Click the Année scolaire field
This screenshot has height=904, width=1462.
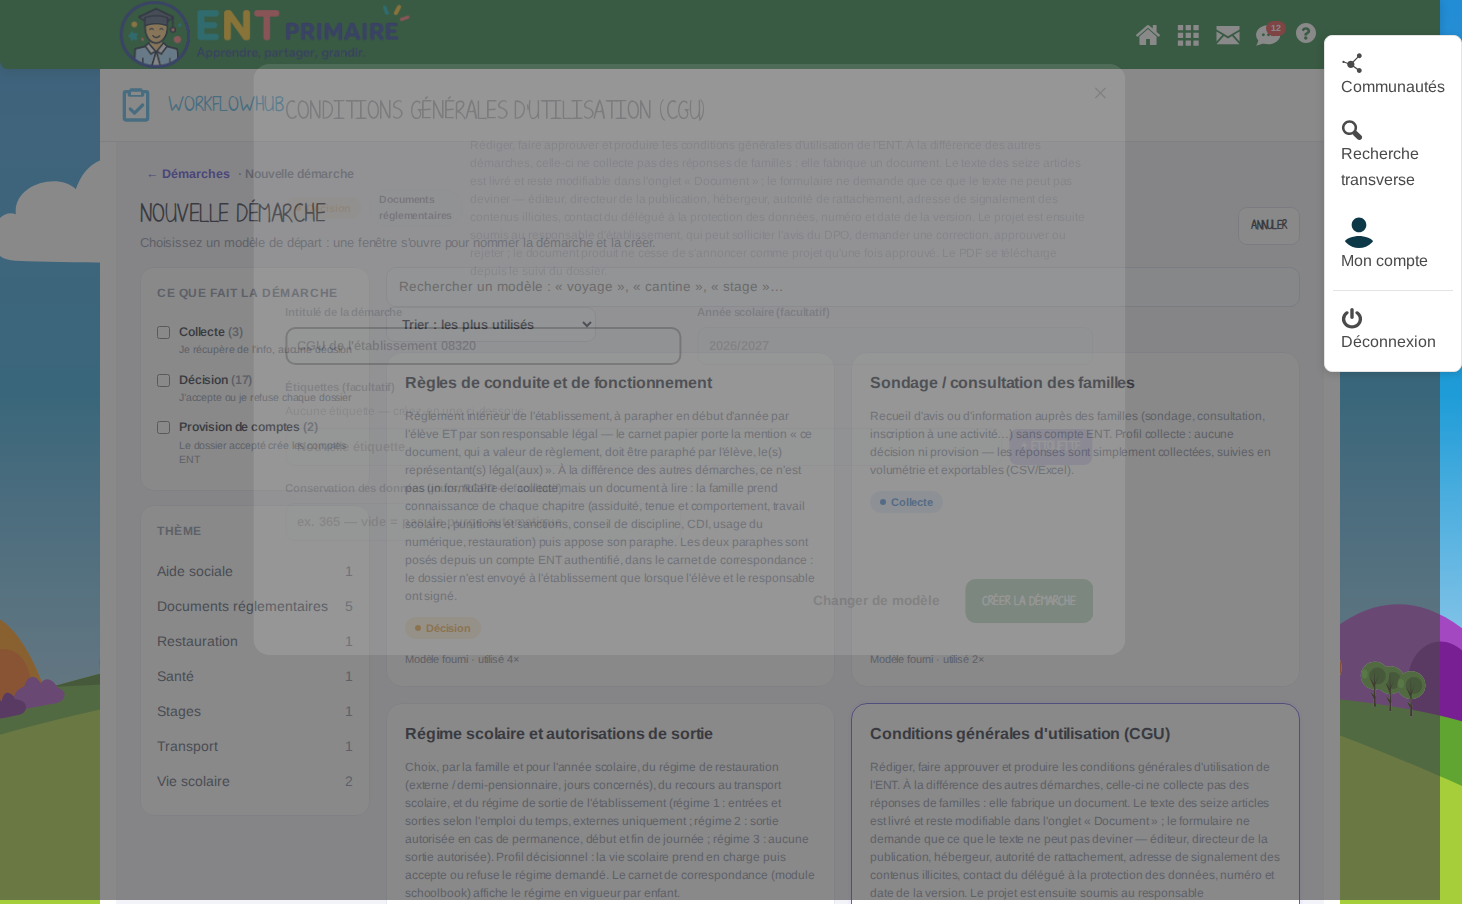[x=894, y=346]
